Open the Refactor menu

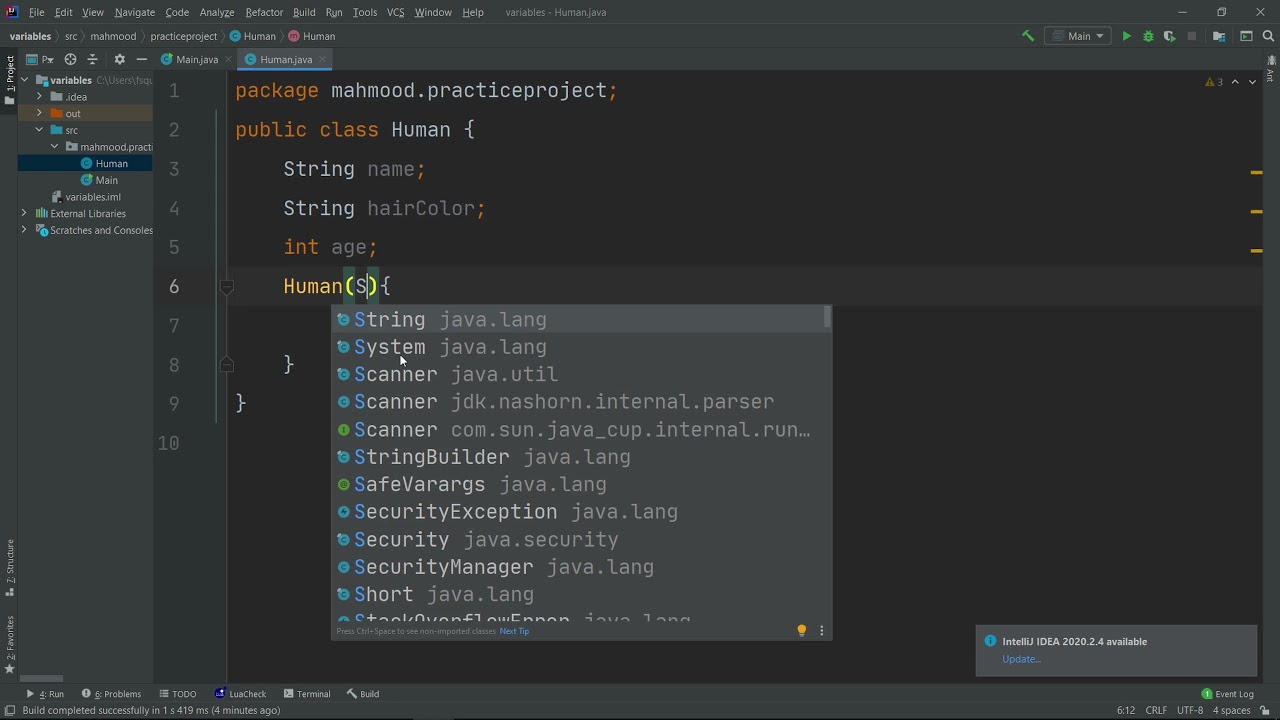264,12
